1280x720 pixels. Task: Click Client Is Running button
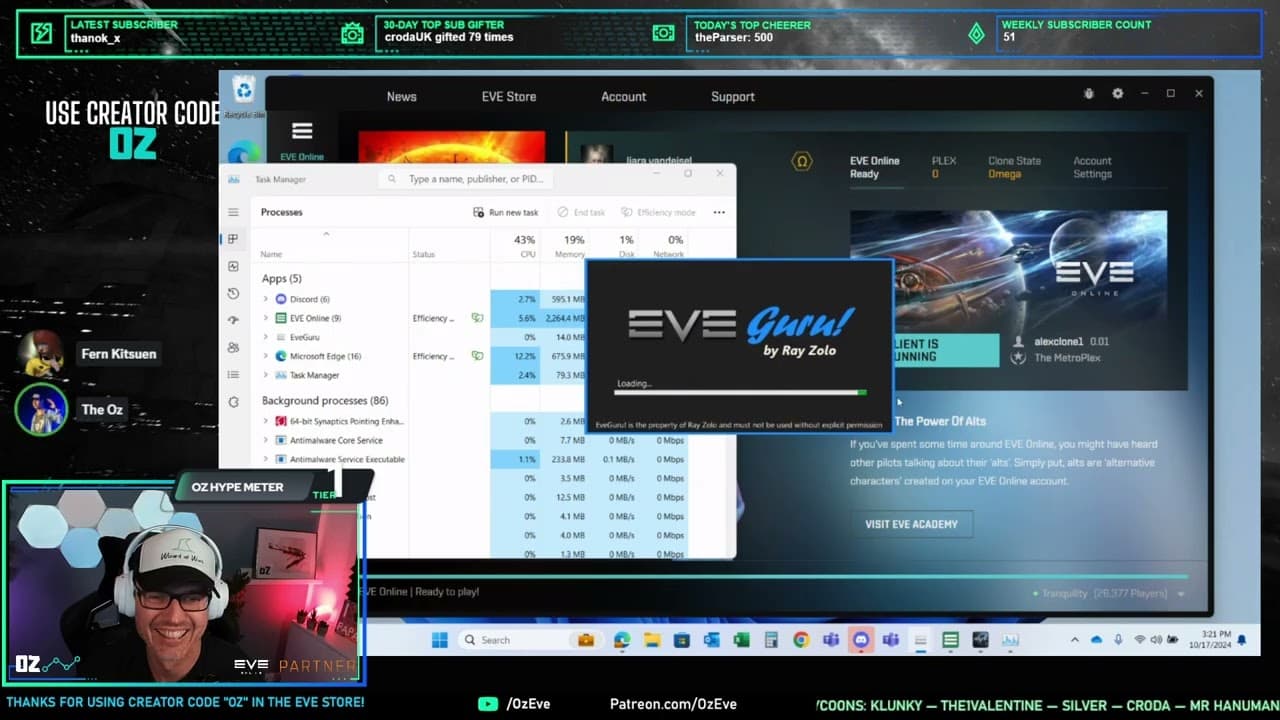tap(945, 350)
